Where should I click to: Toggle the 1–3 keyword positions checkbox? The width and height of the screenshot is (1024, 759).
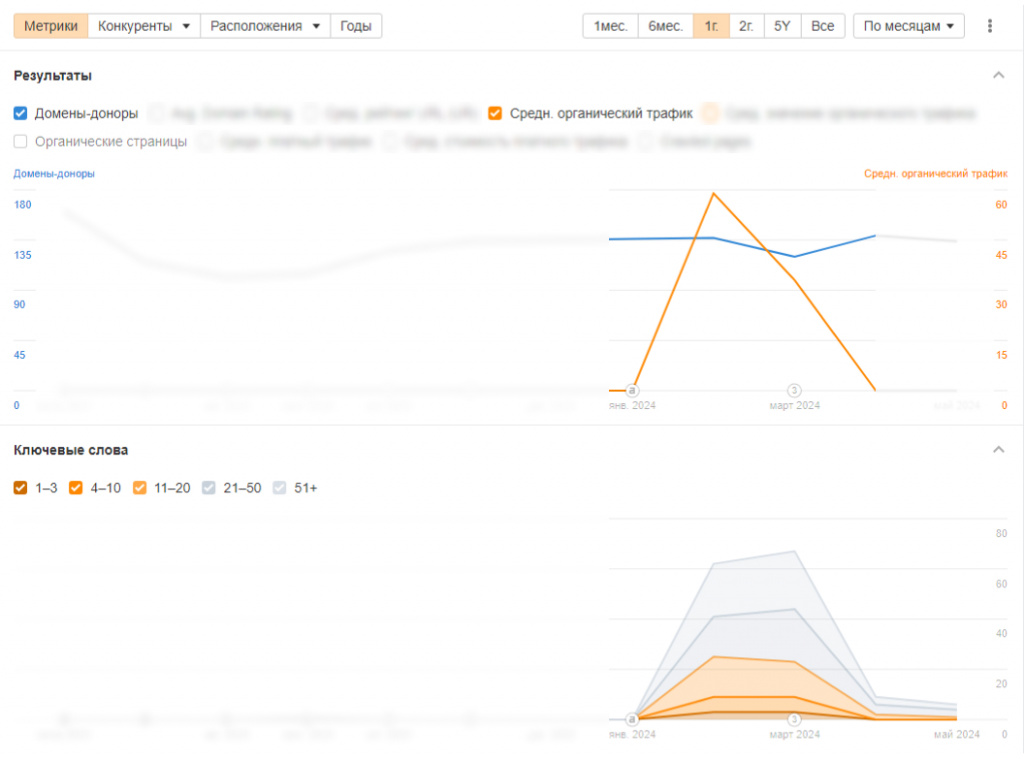click(20, 488)
